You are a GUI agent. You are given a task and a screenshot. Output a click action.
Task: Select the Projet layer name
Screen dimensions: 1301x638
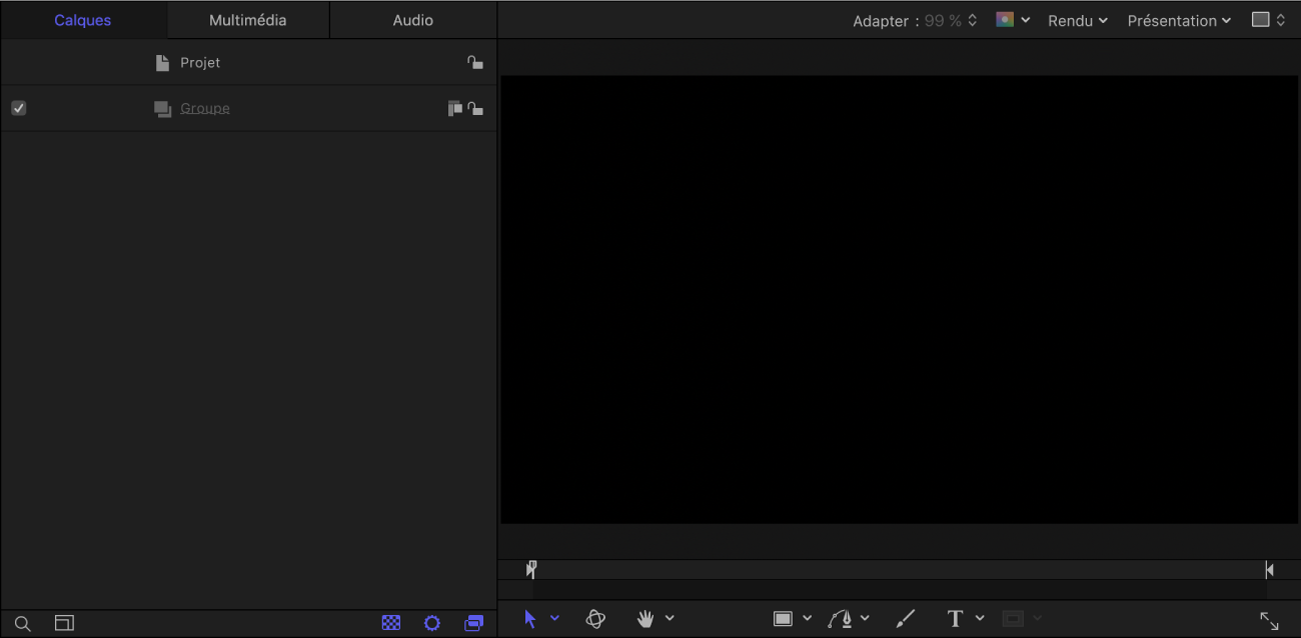[x=200, y=62]
